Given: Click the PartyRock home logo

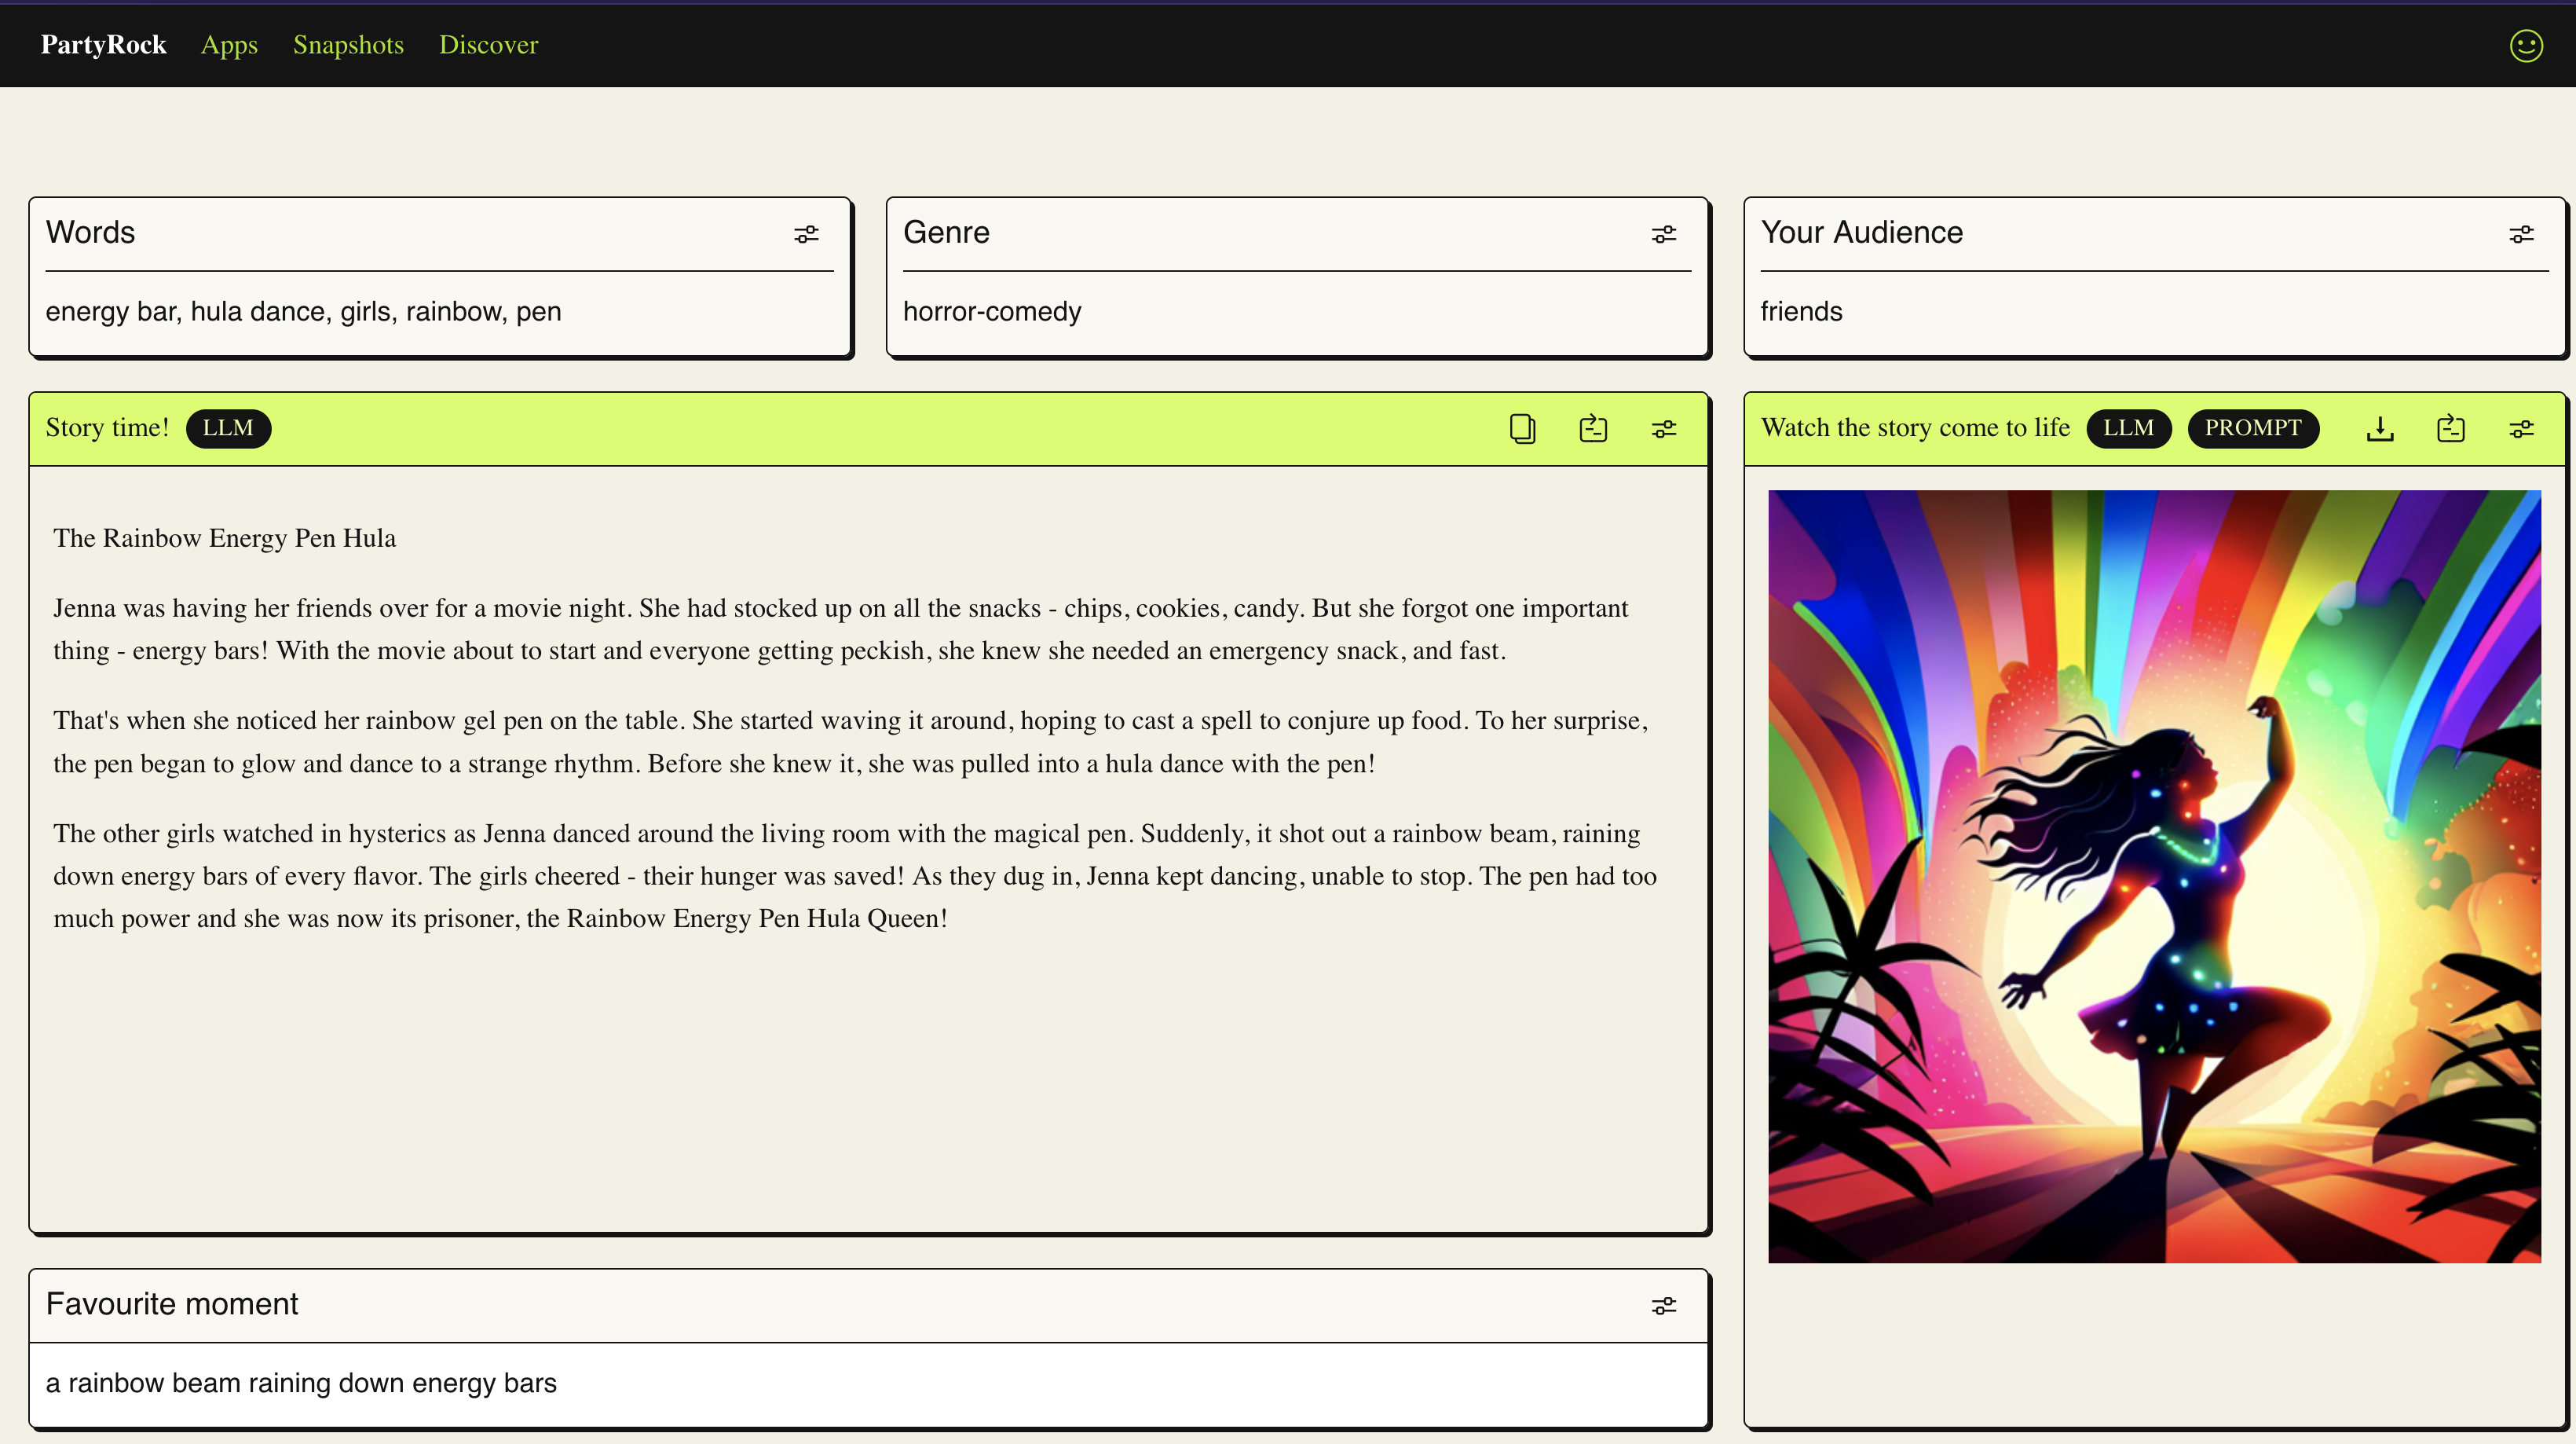Looking at the screenshot, I should click(x=103, y=45).
